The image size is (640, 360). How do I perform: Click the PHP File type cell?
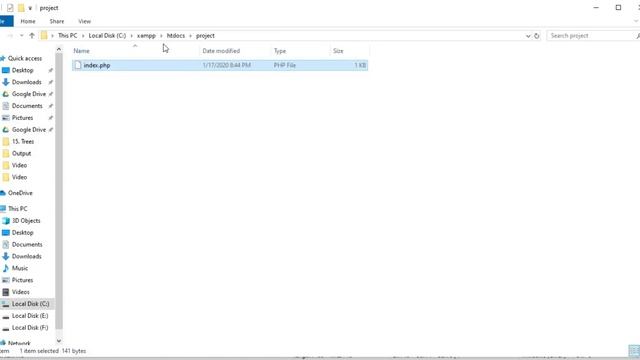tap(285, 65)
